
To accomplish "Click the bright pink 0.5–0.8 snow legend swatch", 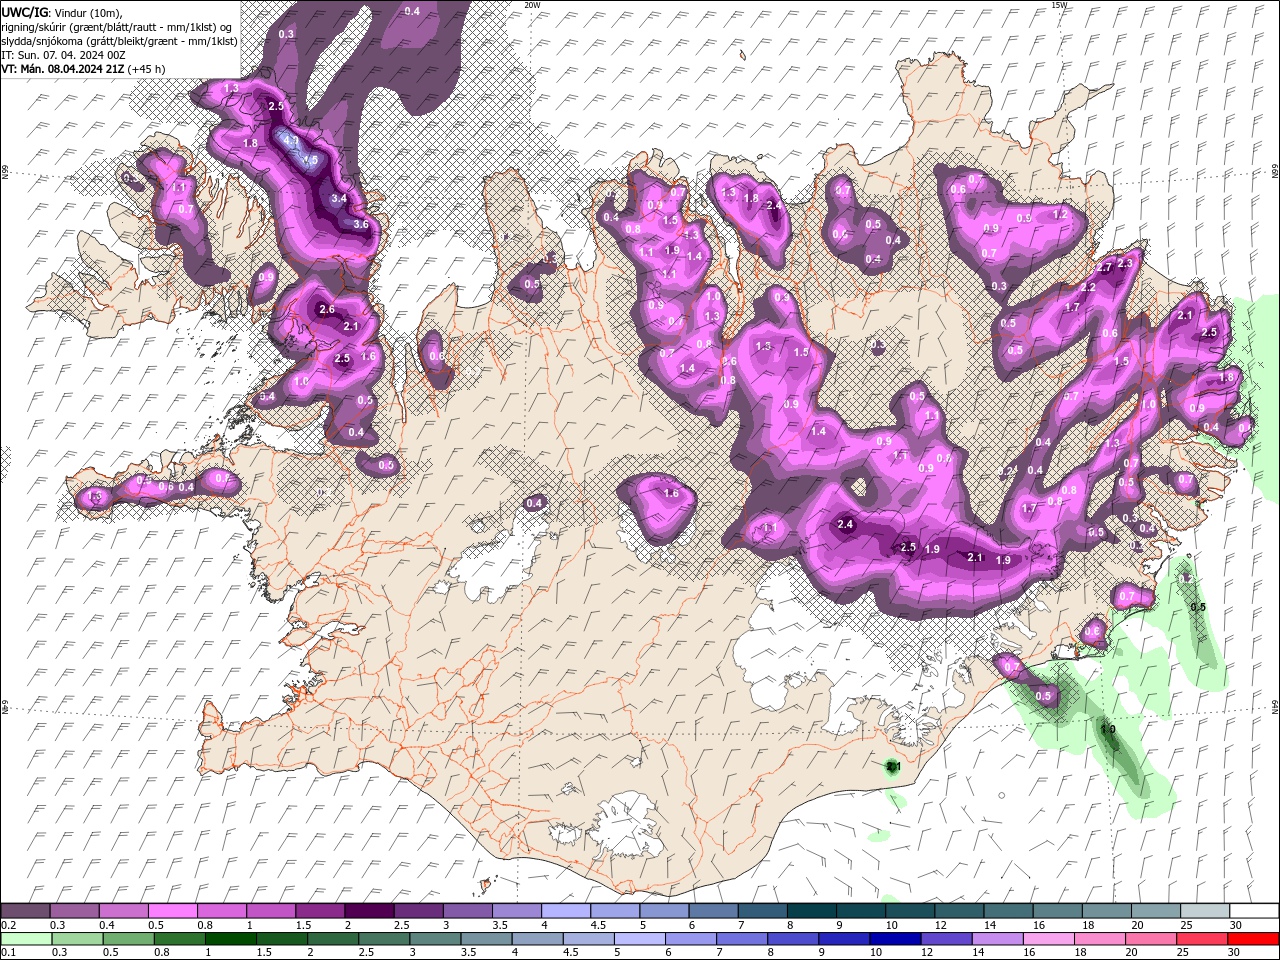I will pos(173,911).
